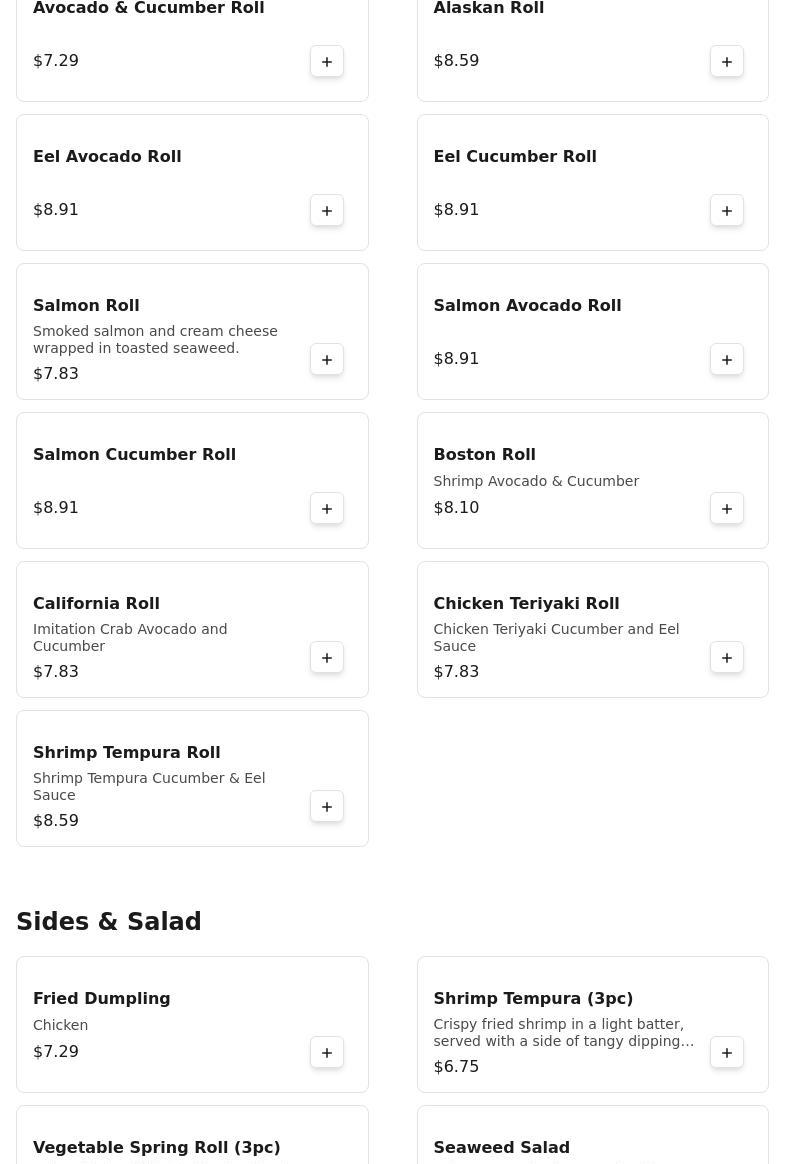Click the Sides & Salad section heading
The height and width of the screenshot is (1164, 785).
pyautogui.click(x=109, y=922)
